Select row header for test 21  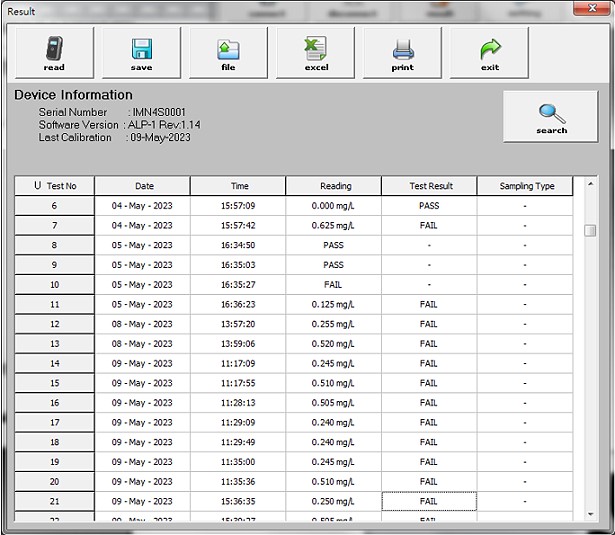55,501
